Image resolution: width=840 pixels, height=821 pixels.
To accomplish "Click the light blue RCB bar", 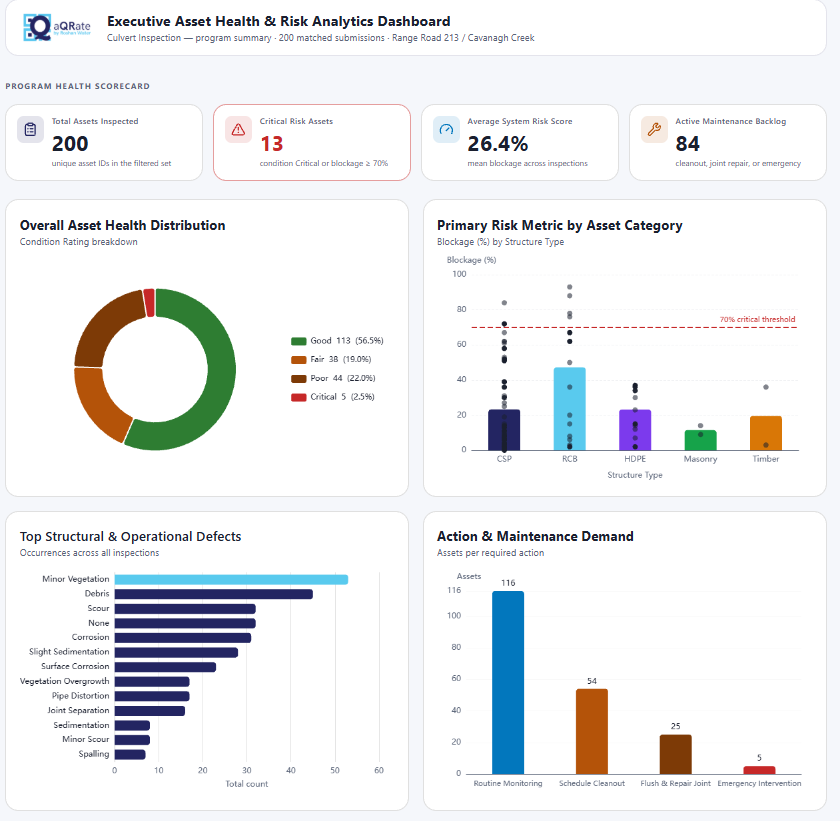I will click(569, 409).
